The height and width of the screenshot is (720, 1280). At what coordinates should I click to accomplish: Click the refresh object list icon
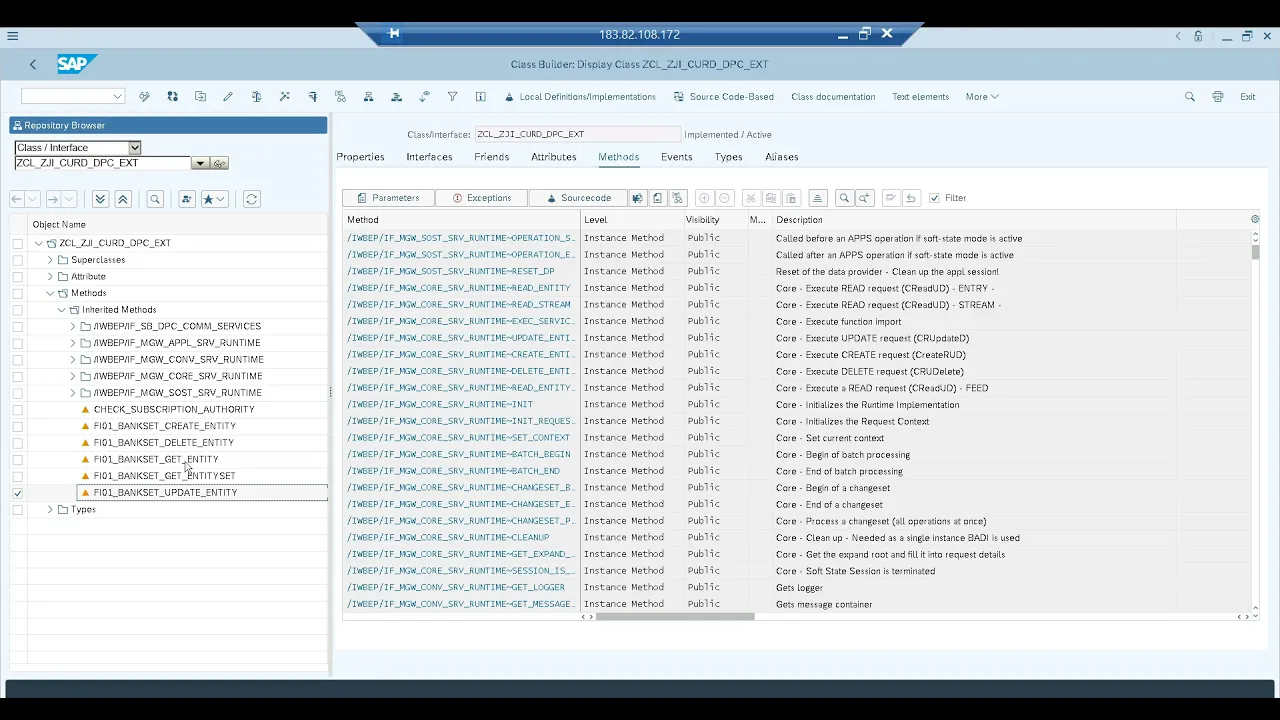[x=251, y=199]
